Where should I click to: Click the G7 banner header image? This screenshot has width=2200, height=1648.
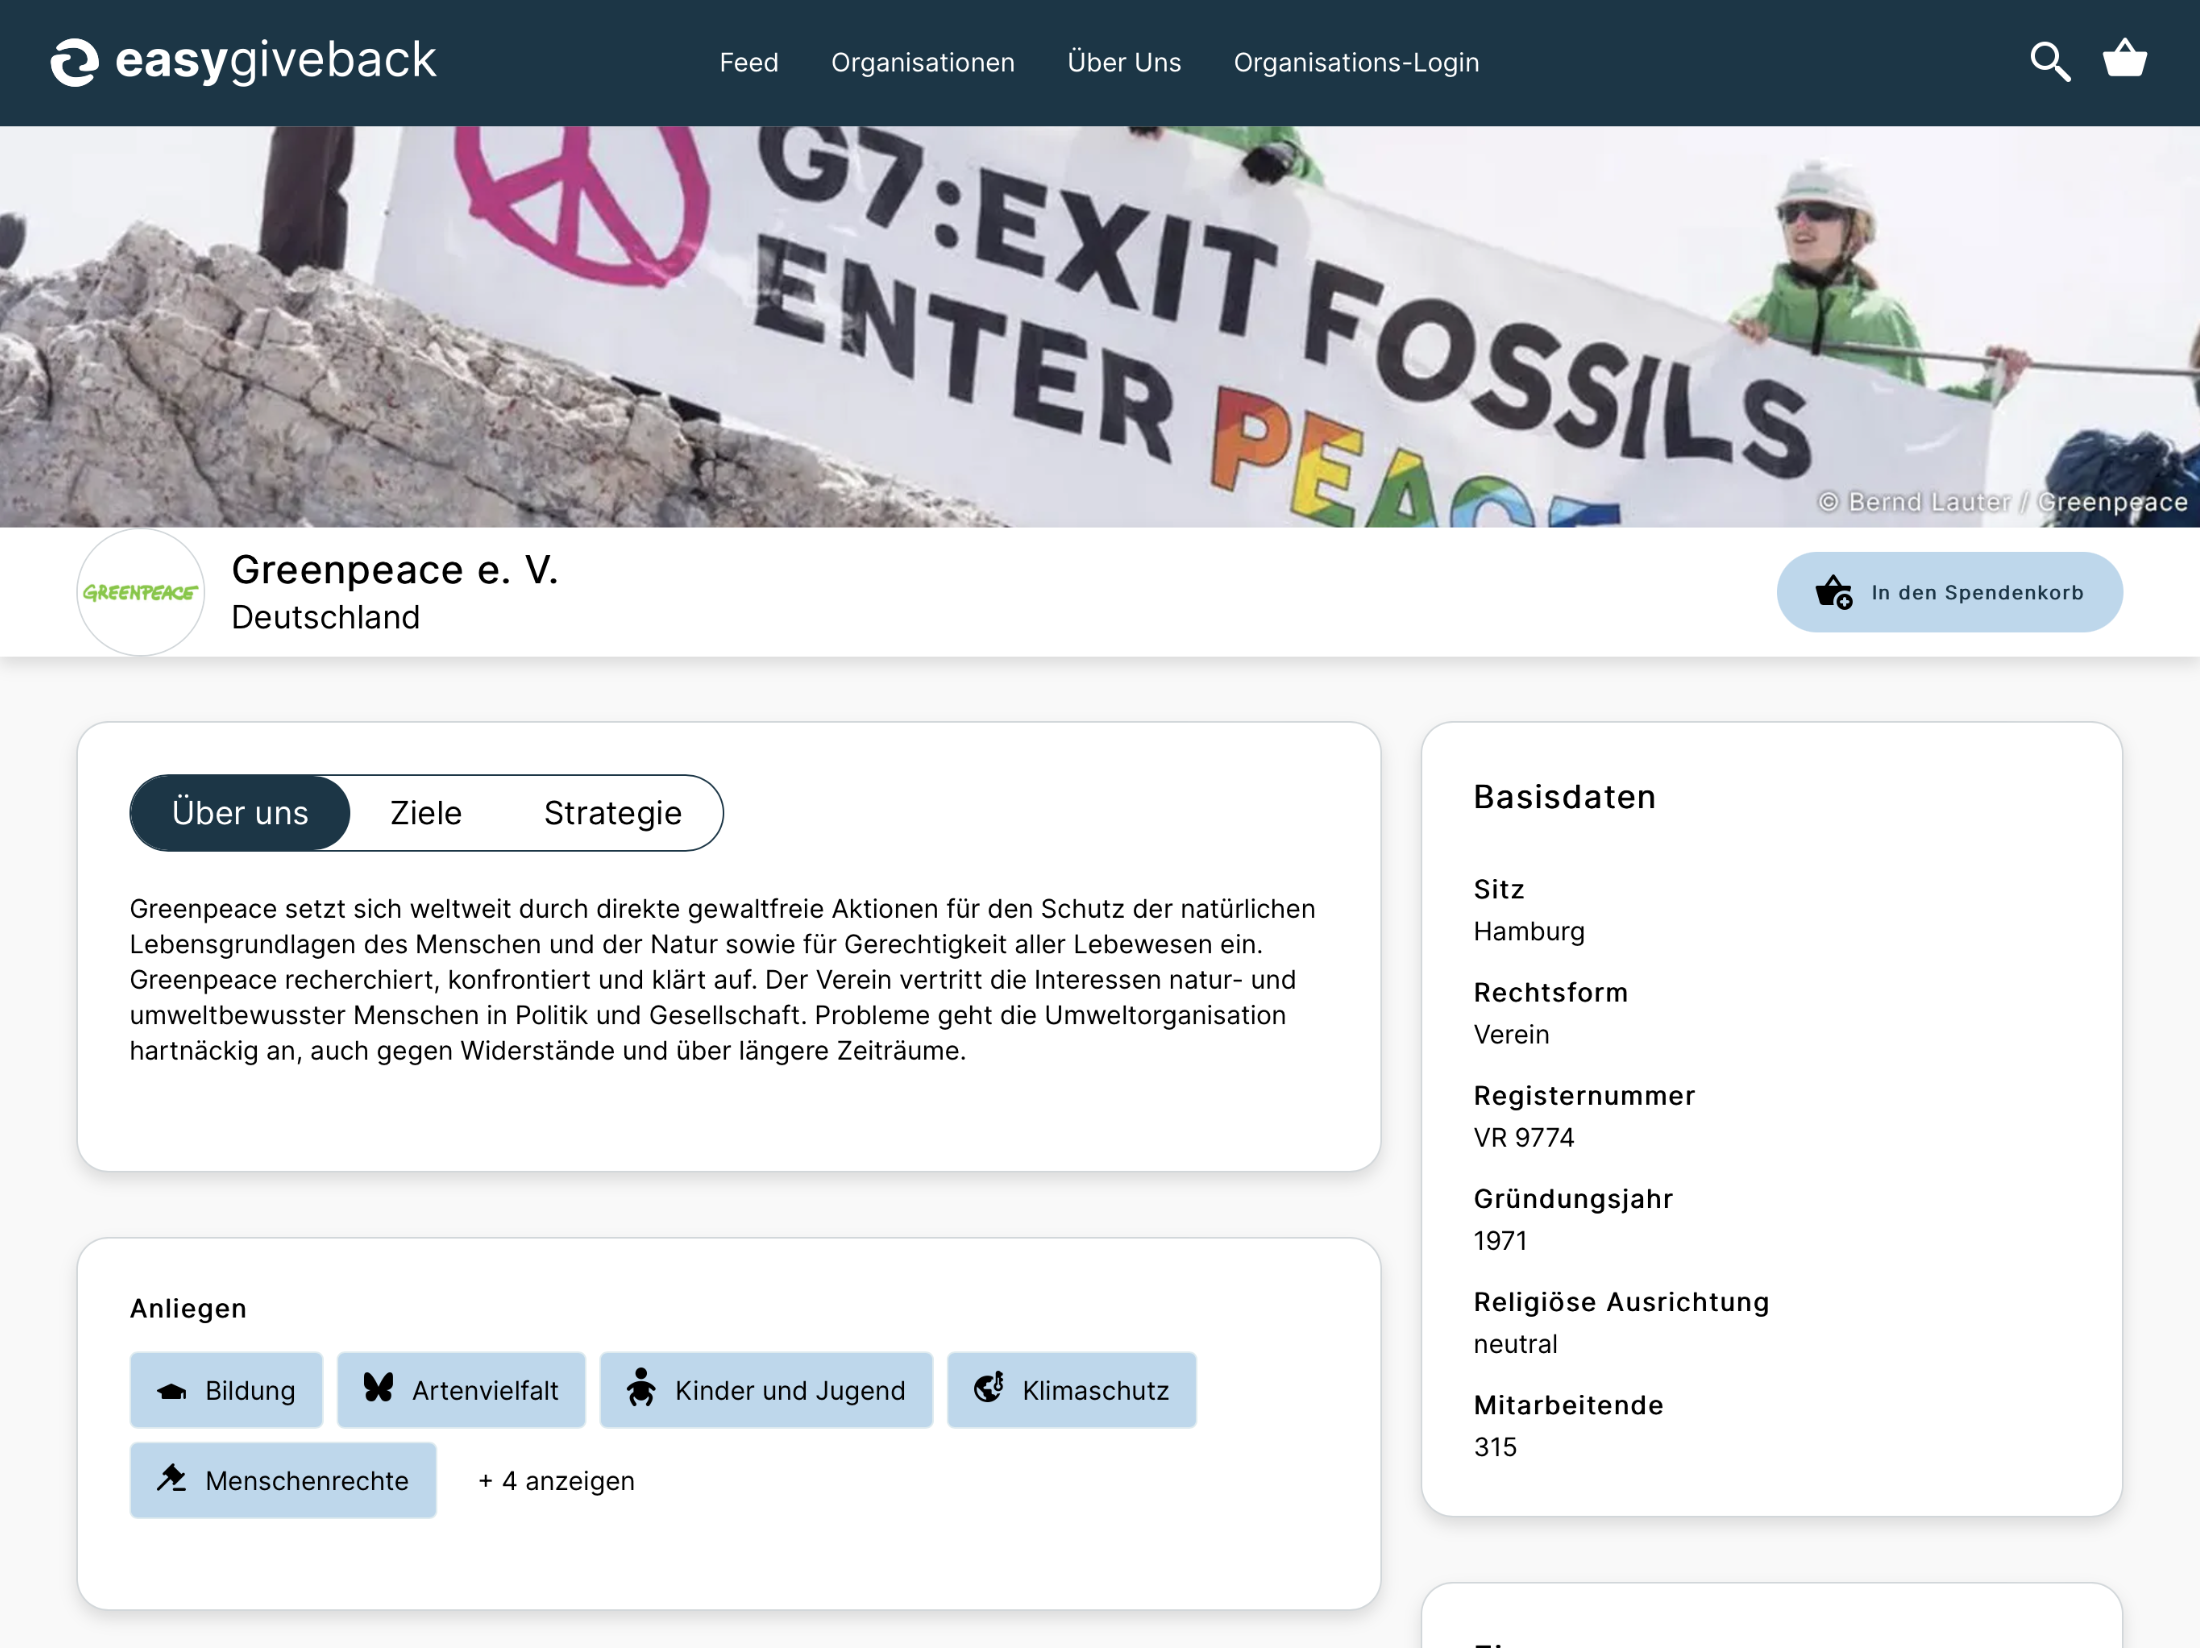(1100, 326)
